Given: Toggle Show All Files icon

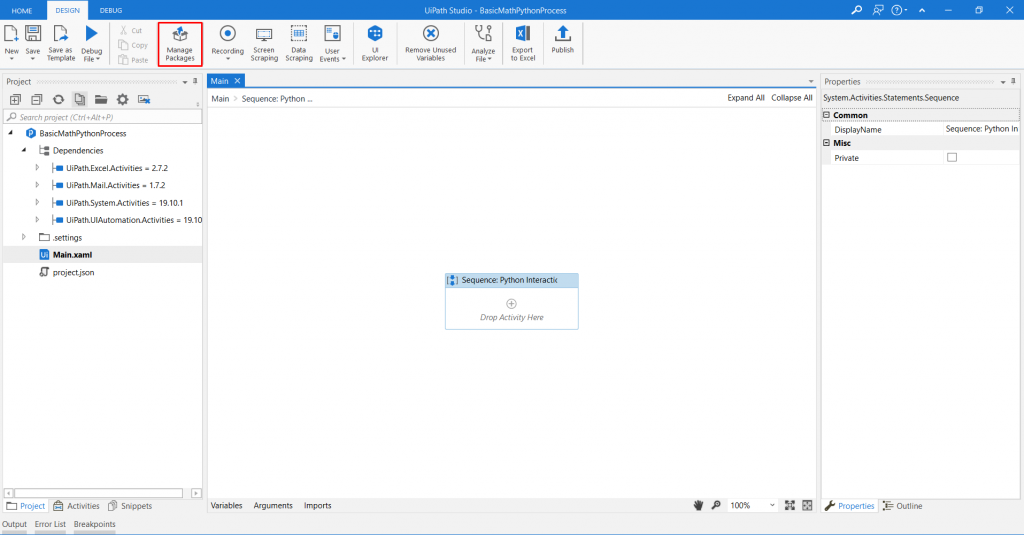Looking at the screenshot, I should (x=80, y=99).
